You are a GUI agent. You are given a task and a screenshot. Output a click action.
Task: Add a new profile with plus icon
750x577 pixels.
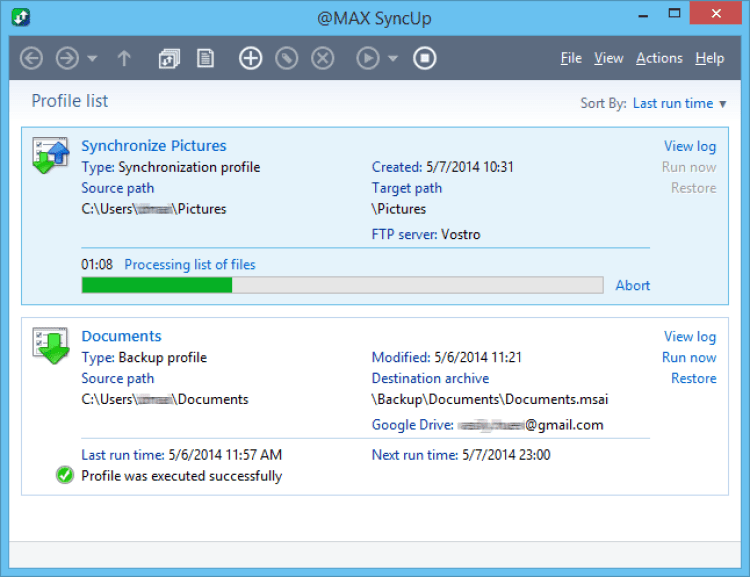point(250,59)
